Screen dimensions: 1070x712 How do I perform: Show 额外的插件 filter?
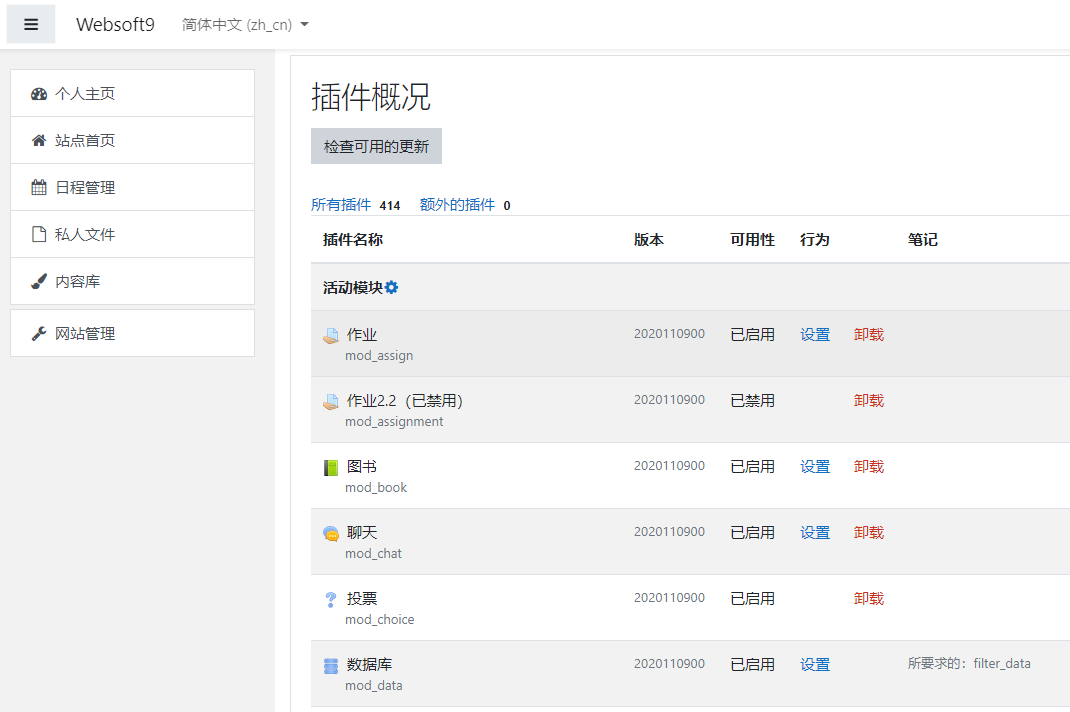pos(457,205)
